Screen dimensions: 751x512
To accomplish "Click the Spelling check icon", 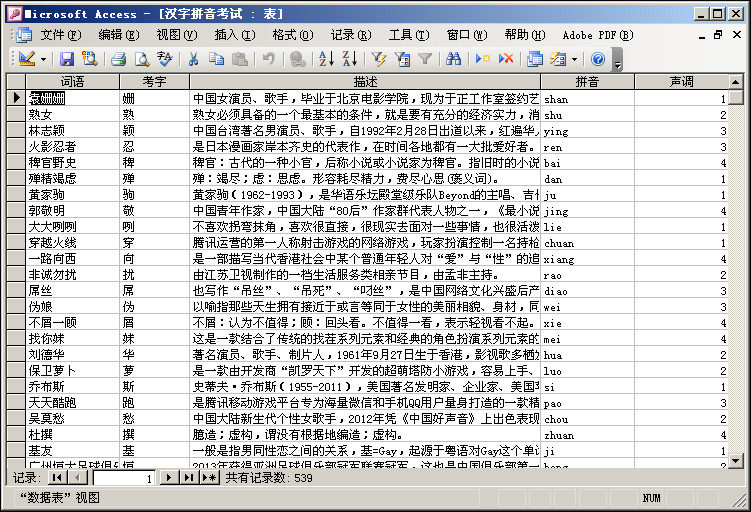I will pos(164,59).
